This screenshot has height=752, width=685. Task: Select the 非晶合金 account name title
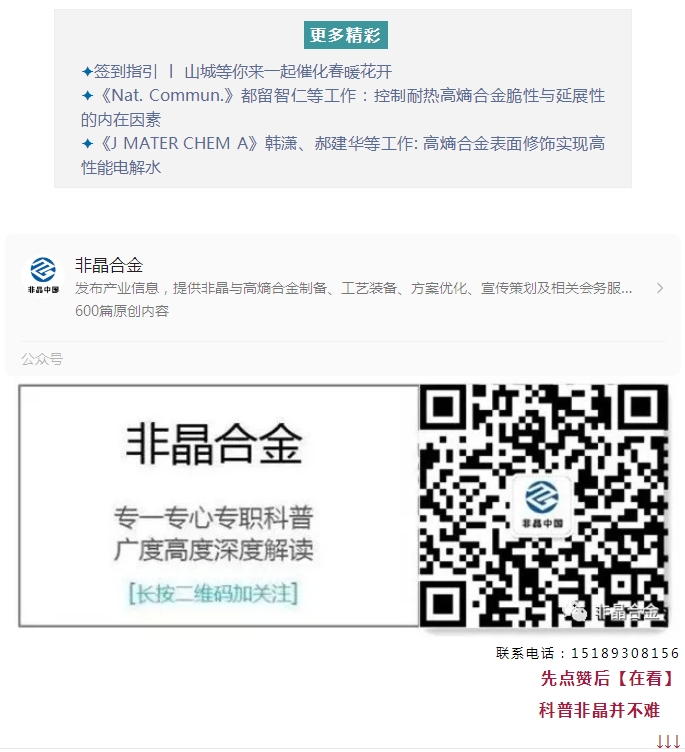coord(109,265)
